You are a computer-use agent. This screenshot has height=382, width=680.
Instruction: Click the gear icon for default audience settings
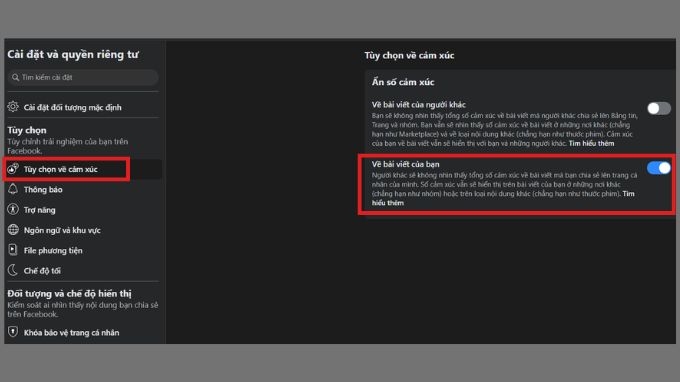click(x=13, y=107)
